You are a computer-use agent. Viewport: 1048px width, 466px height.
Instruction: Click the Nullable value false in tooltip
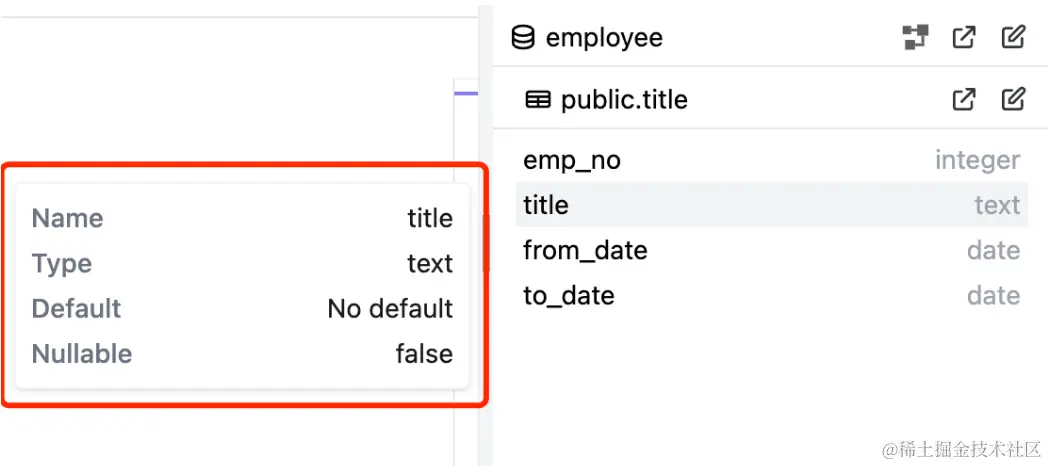point(424,354)
